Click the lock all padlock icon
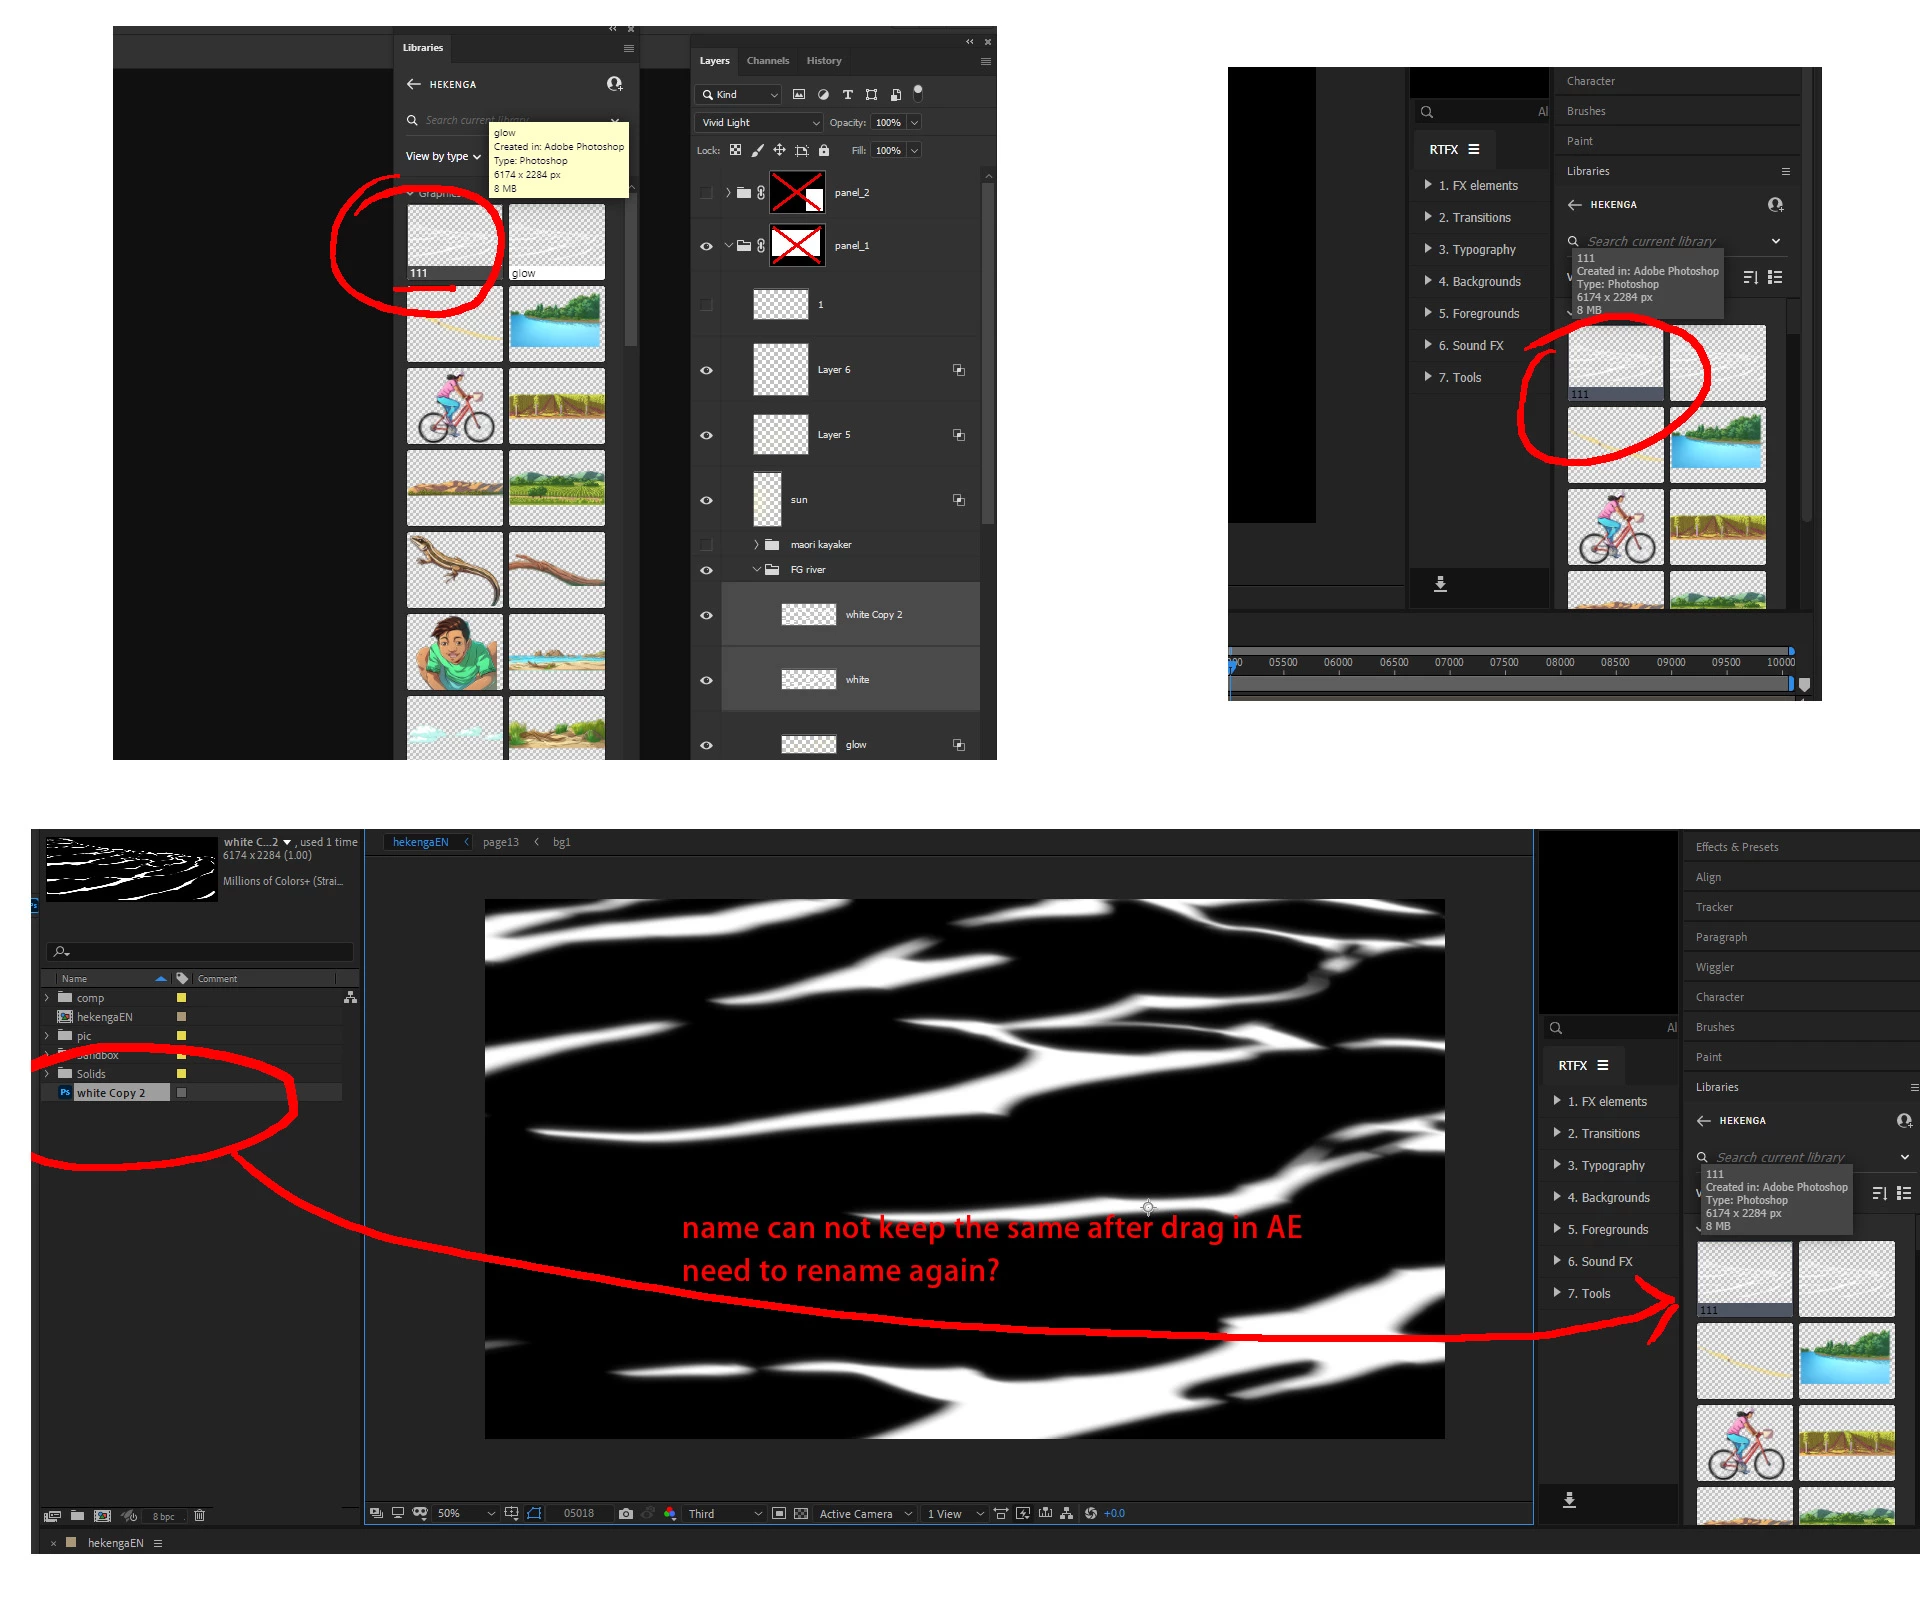This screenshot has height=1597, width=1920. pos(824,151)
